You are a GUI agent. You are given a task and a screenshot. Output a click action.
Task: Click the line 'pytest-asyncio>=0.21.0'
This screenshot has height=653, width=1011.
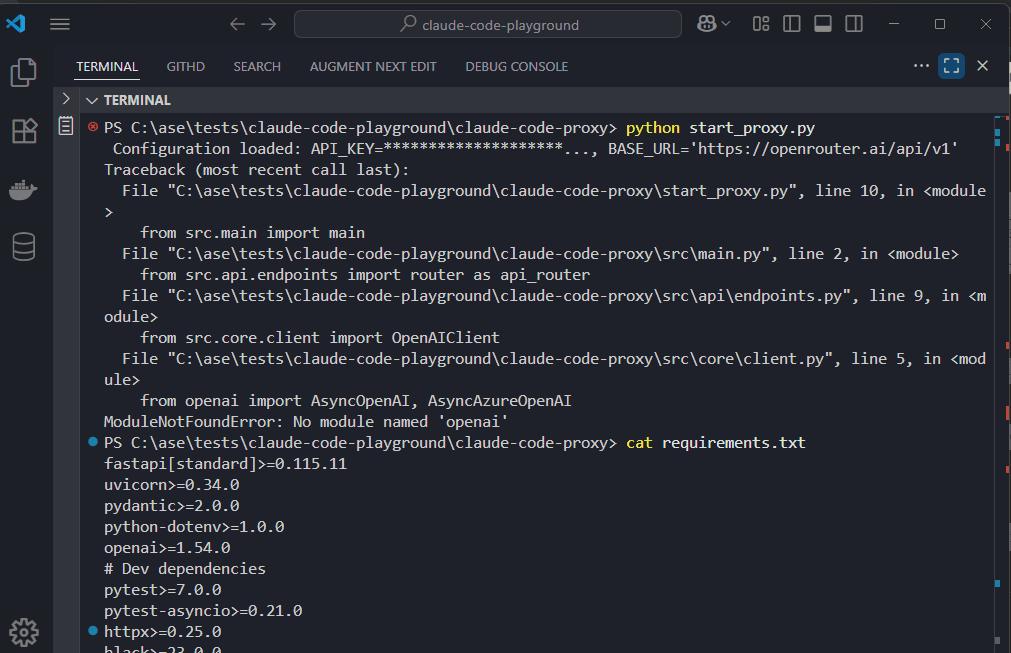click(x=203, y=610)
